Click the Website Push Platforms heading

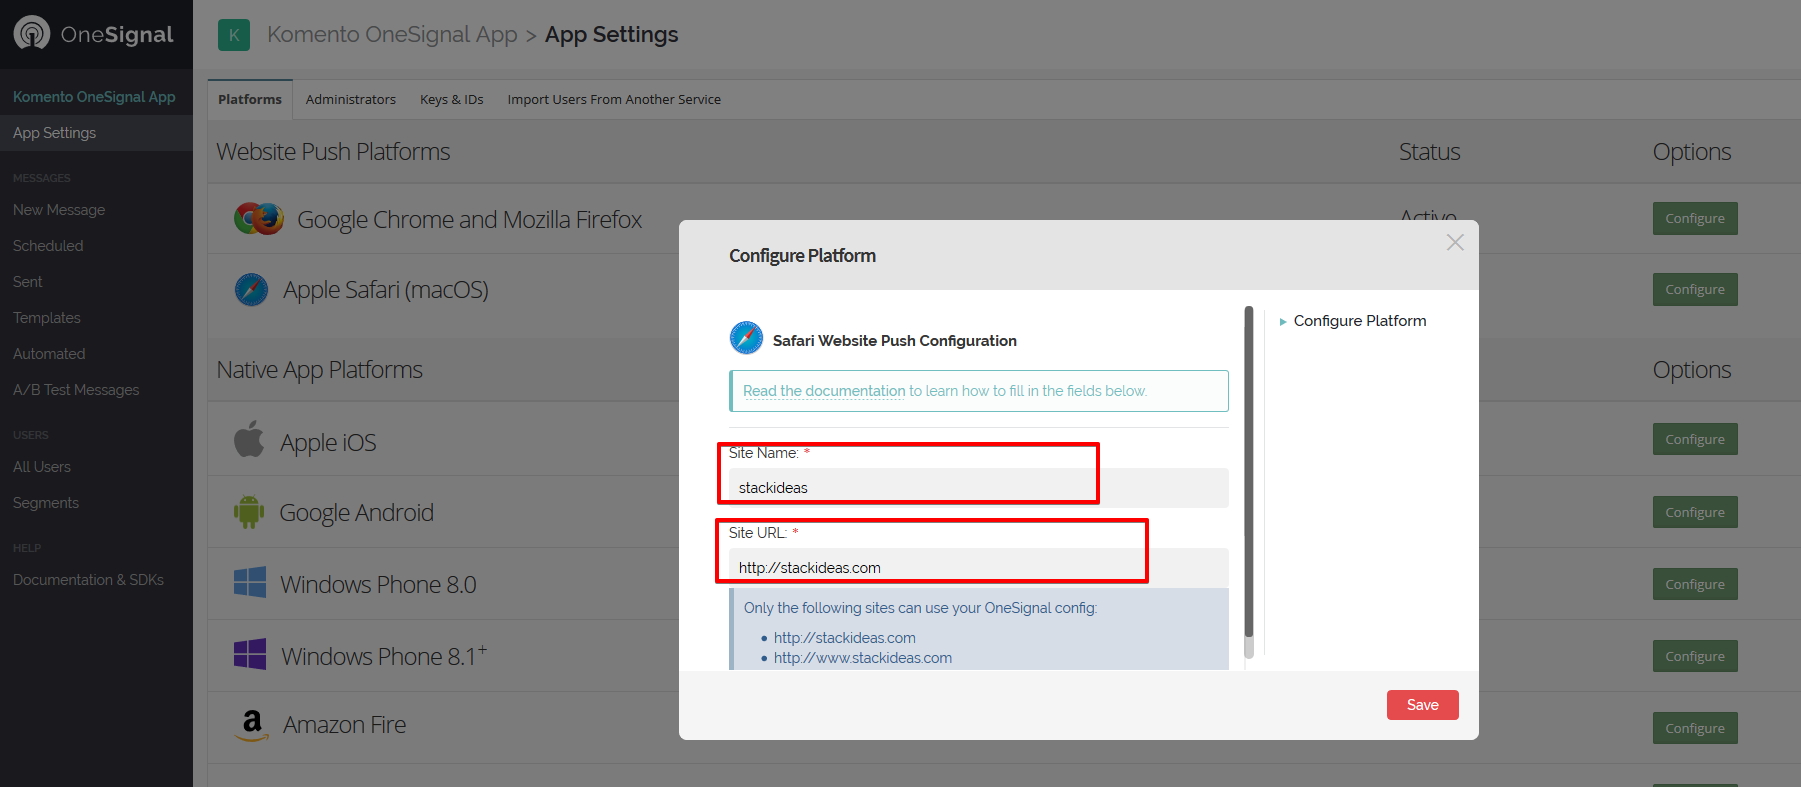point(333,152)
